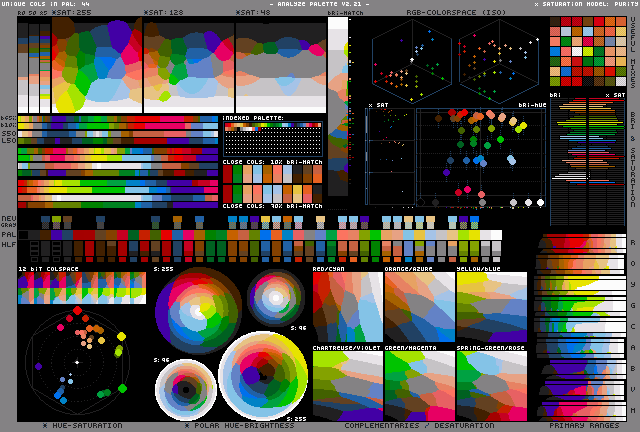This screenshot has width=640, height=432.
Task: Click the 'HLF' row label
Action: coord(9,245)
